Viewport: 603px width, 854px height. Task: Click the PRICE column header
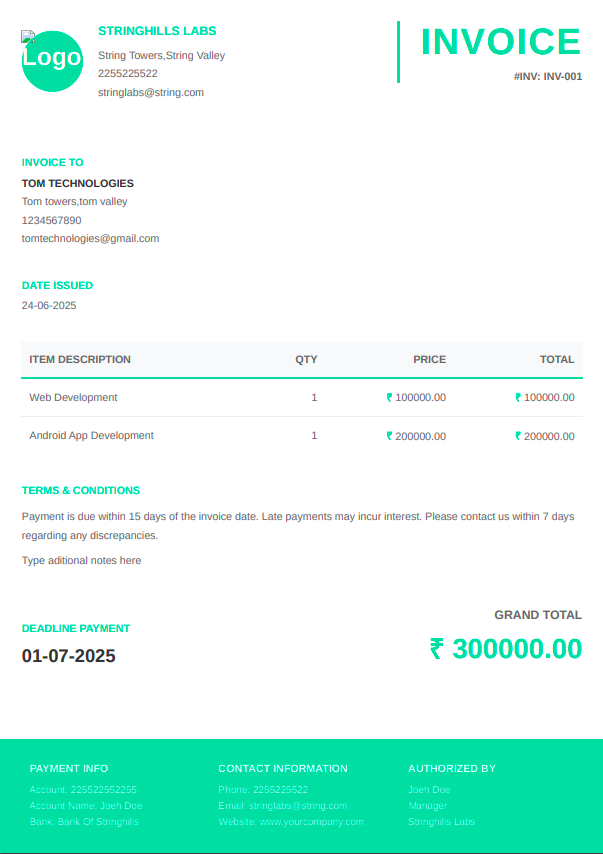tap(429, 360)
